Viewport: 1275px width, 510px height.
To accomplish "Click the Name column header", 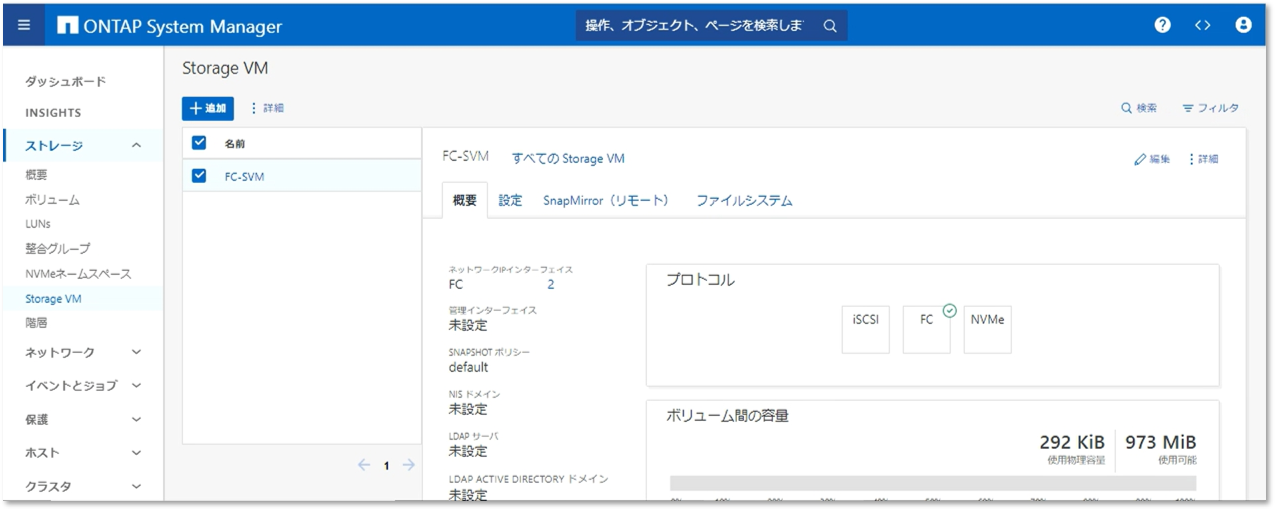I will coord(235,143).
